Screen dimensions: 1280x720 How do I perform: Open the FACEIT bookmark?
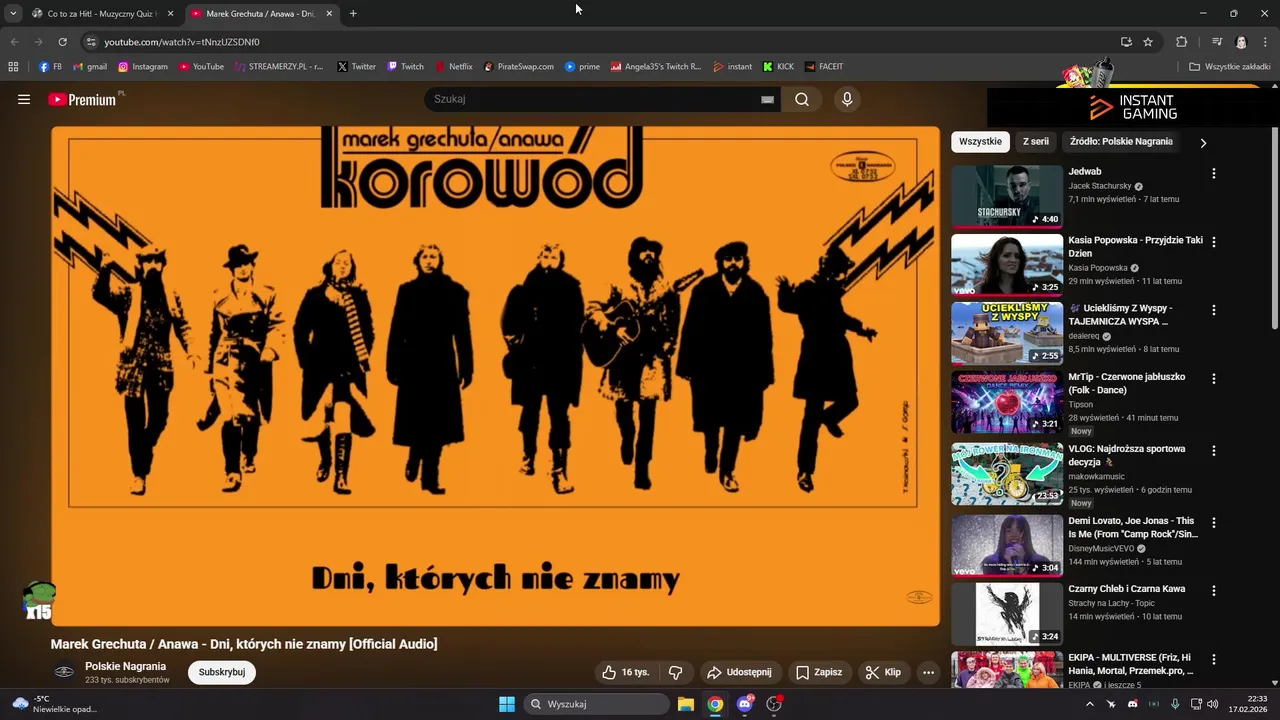point(824,67)
